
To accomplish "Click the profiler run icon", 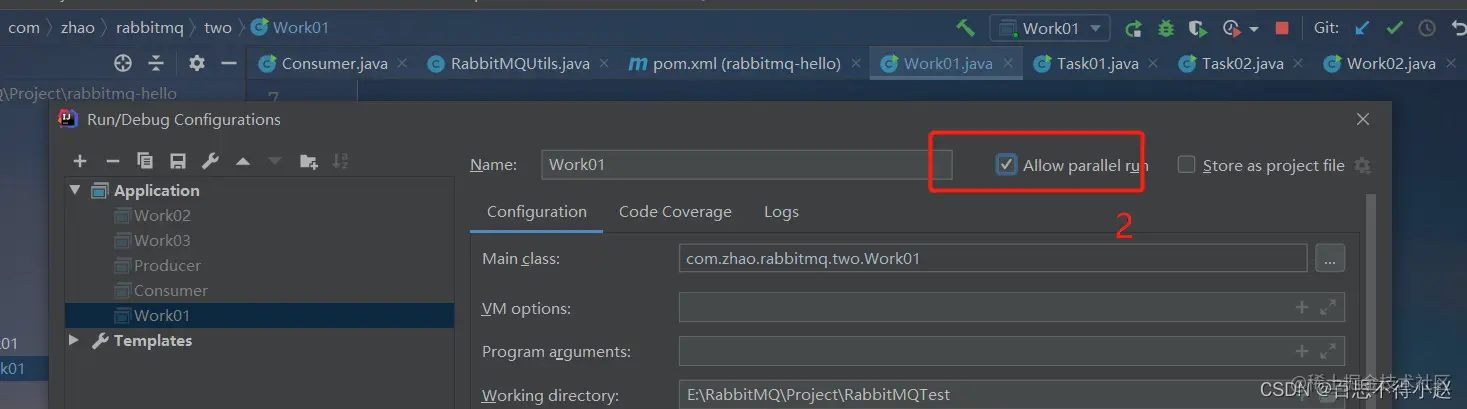I will click(x=1231, y=28).
